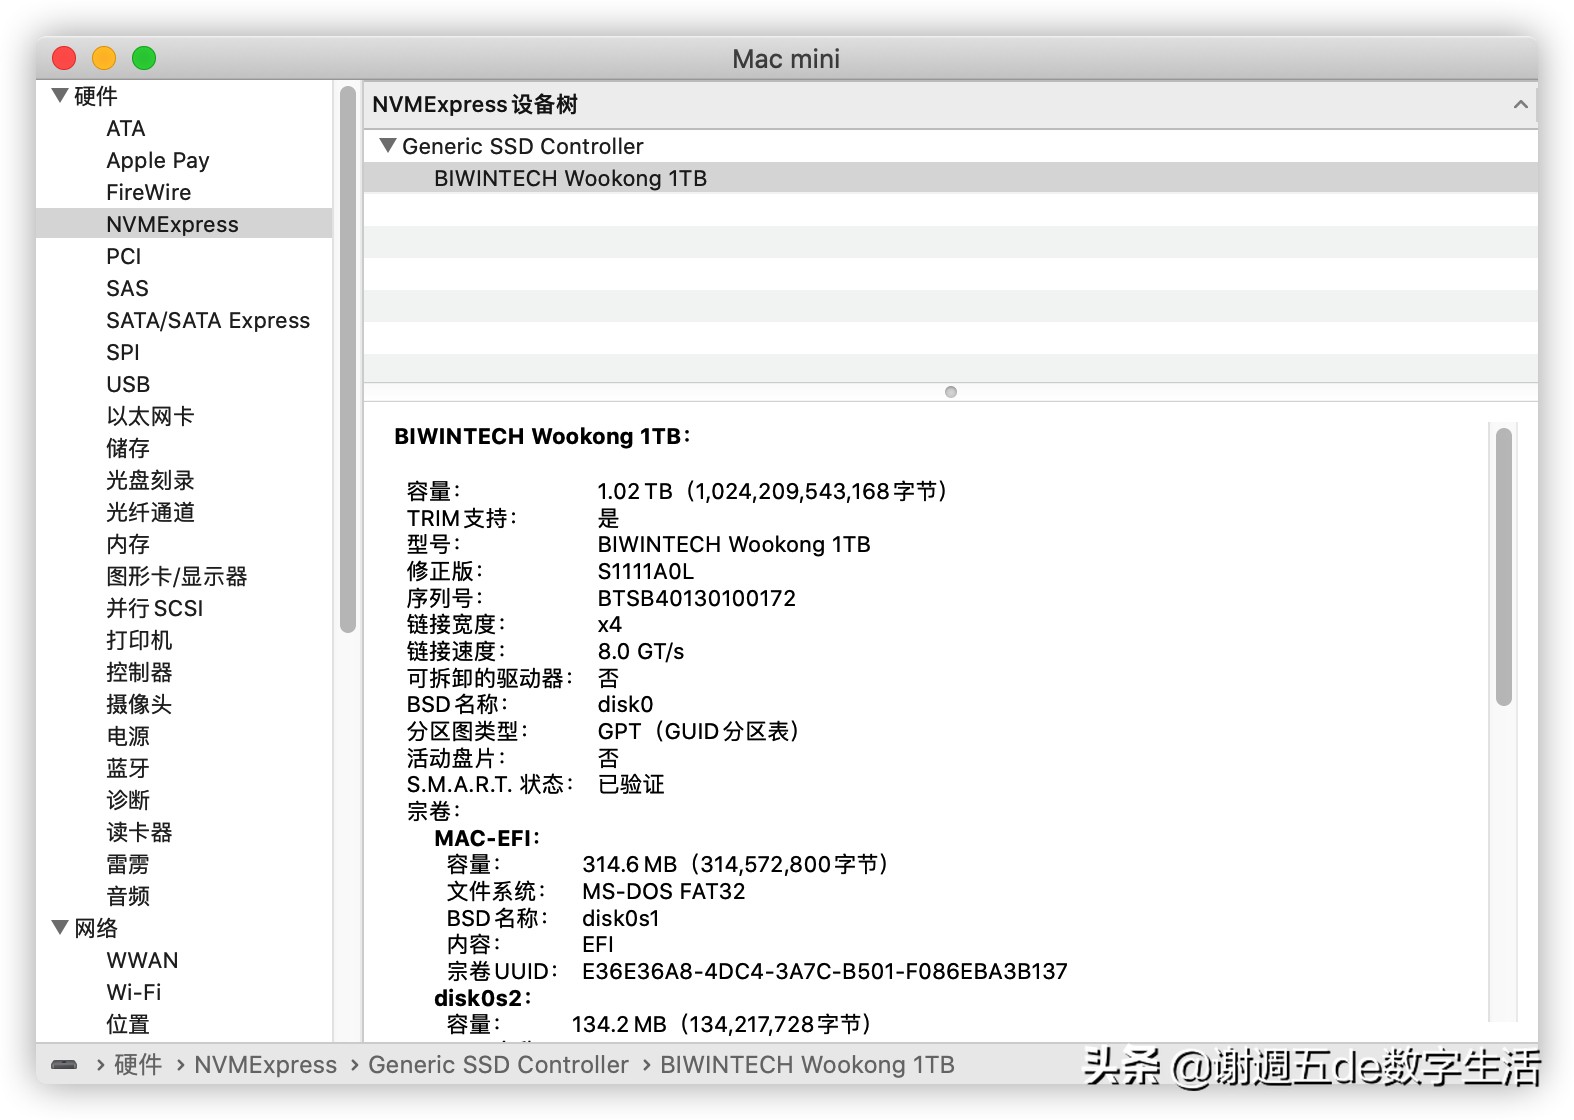
Task: Collapse the 硬件 hardware section
Action: coord(60,96)
